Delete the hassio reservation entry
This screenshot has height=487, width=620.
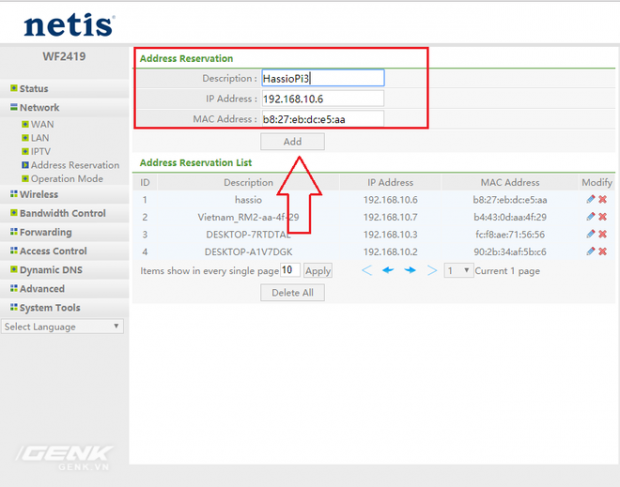603,200
